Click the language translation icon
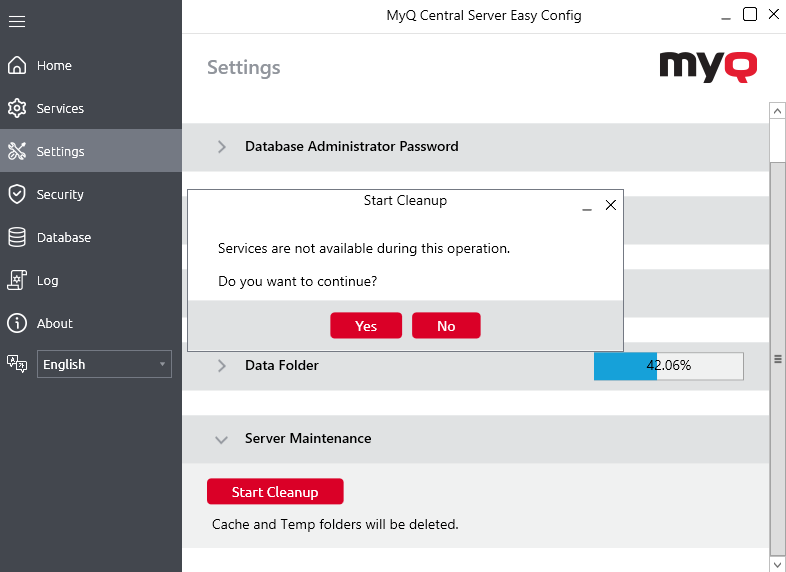The image size is (786, 572). 16,364
